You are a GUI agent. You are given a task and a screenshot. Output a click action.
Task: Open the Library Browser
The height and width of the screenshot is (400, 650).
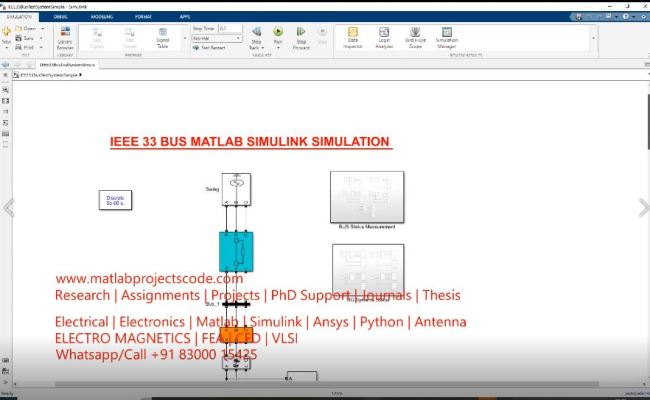[65, 38]
